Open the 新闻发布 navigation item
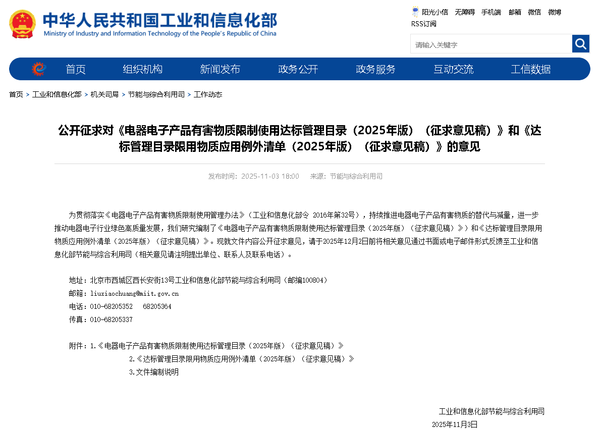 click(x=220, y=69)
